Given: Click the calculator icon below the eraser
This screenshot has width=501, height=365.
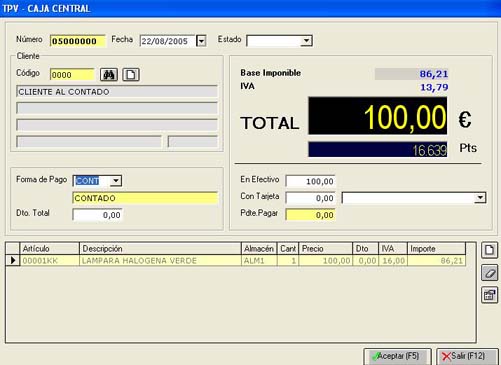Looking at the screenshot, I should [489, 295].
